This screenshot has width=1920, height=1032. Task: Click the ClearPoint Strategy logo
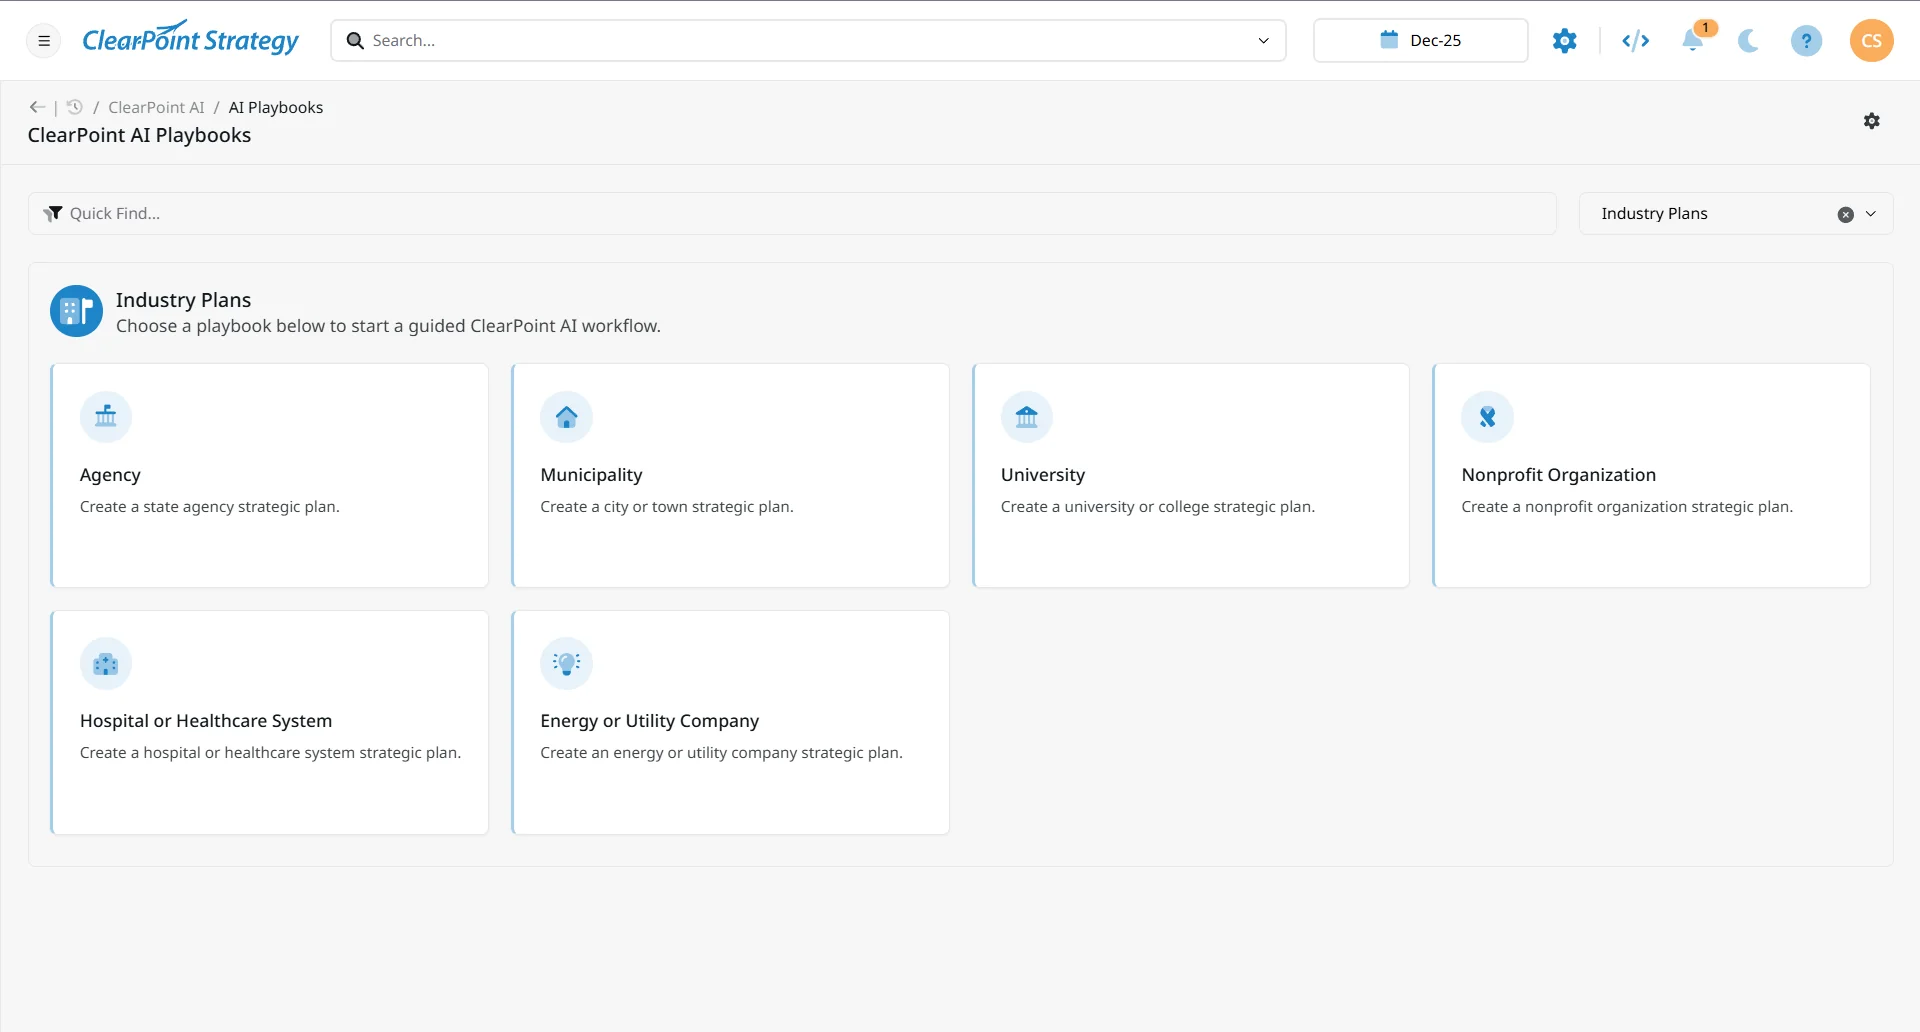click(x=190, y=39)
